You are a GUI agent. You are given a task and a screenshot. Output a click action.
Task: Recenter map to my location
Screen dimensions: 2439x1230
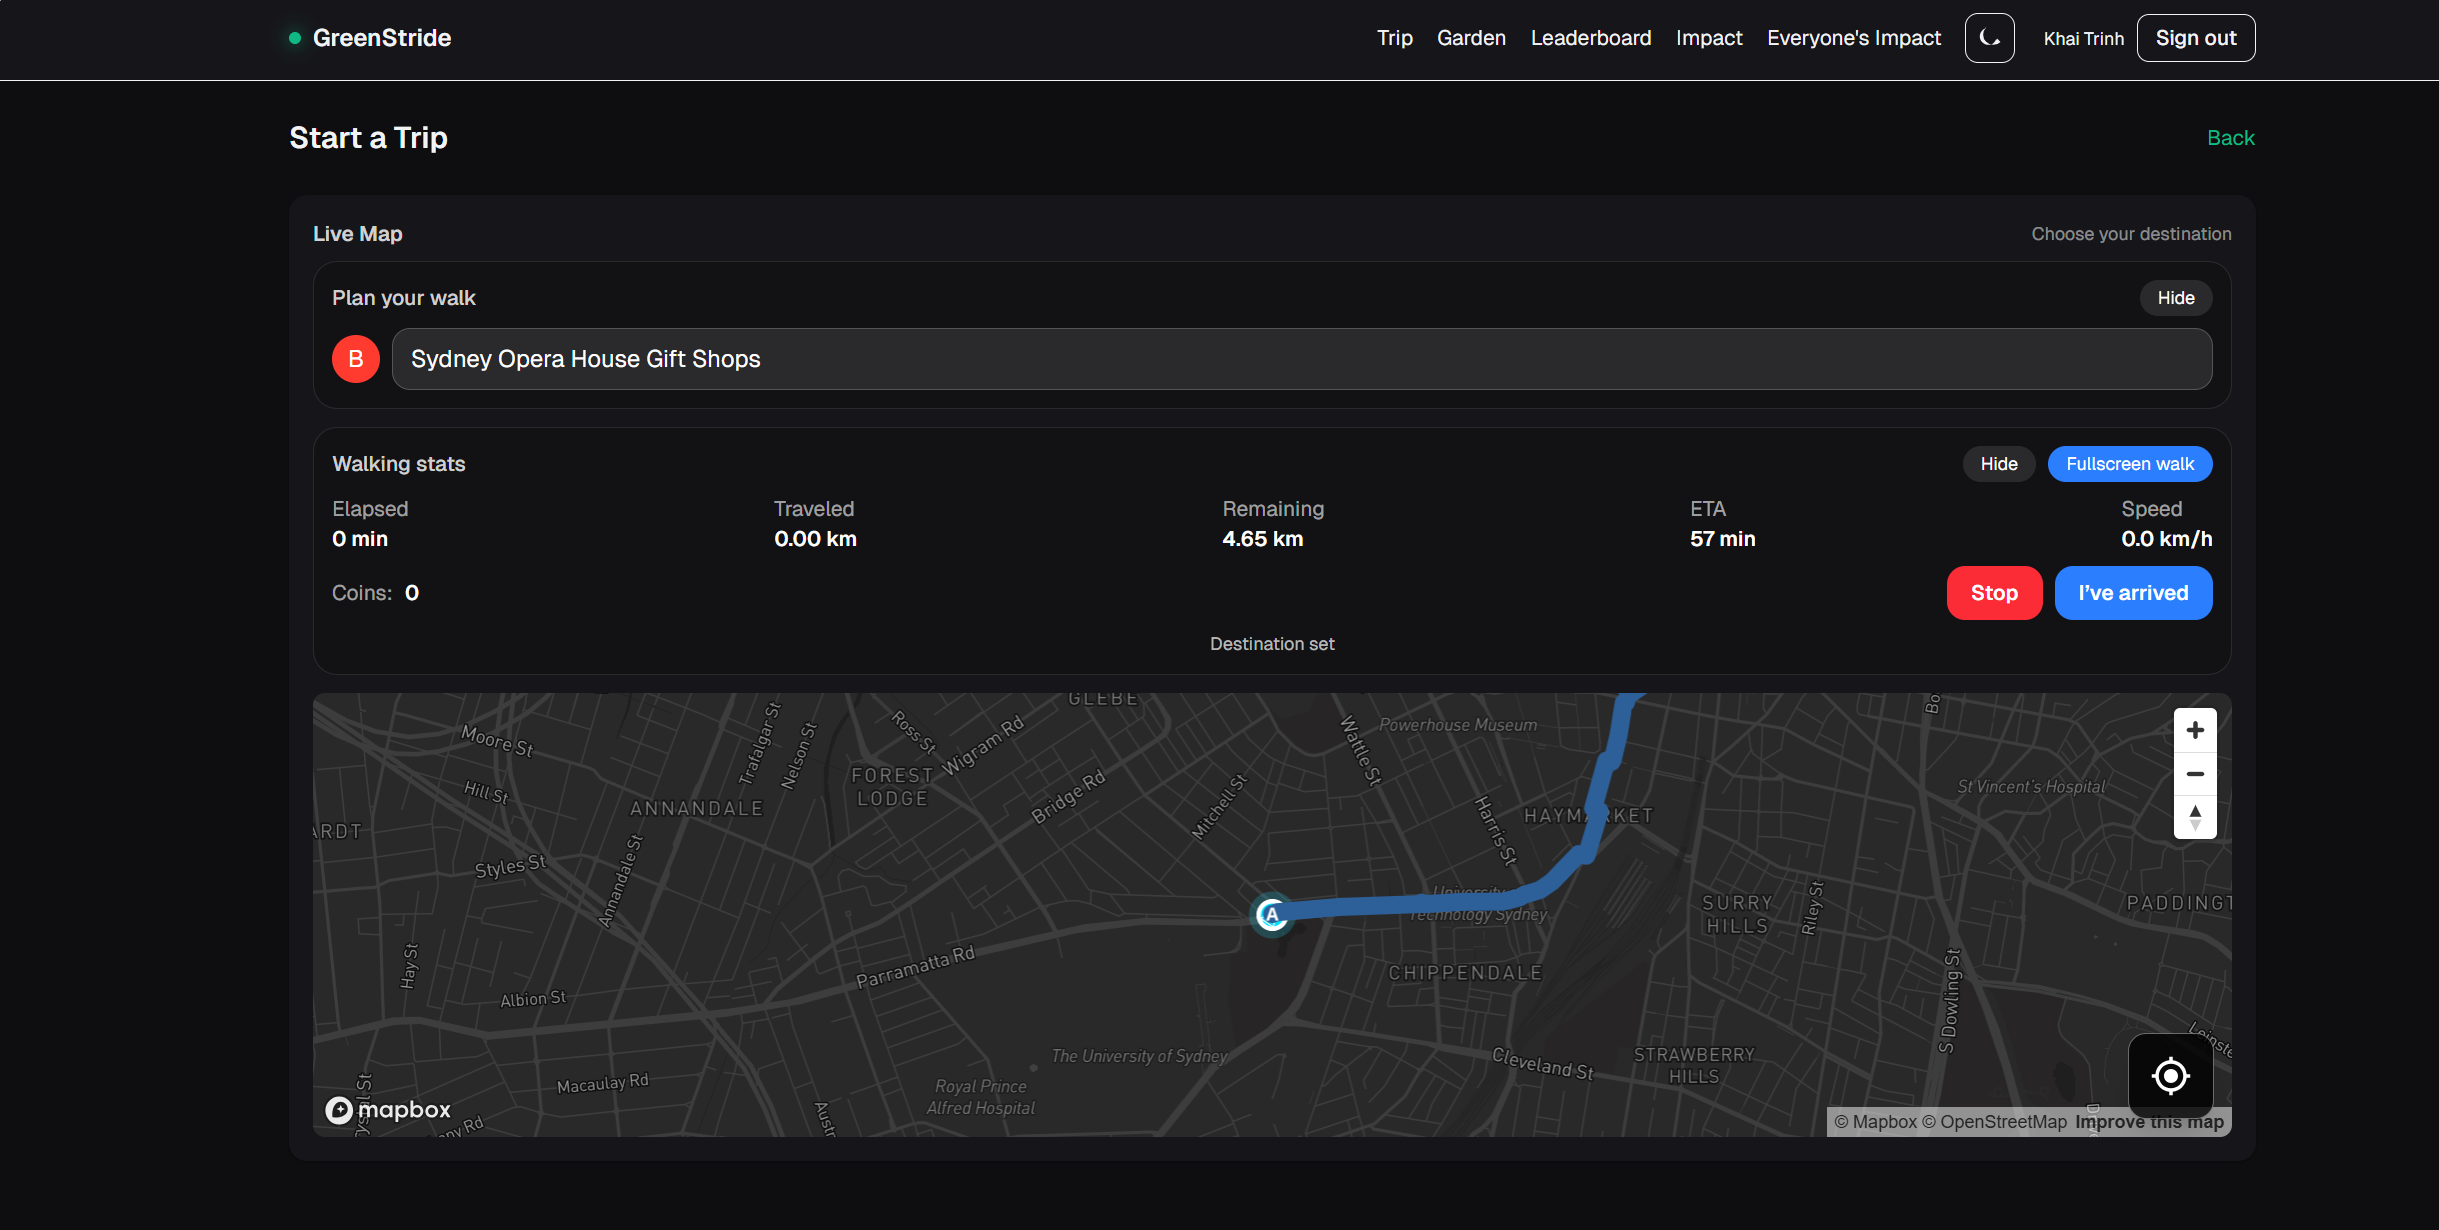tap(2170, 1076)
